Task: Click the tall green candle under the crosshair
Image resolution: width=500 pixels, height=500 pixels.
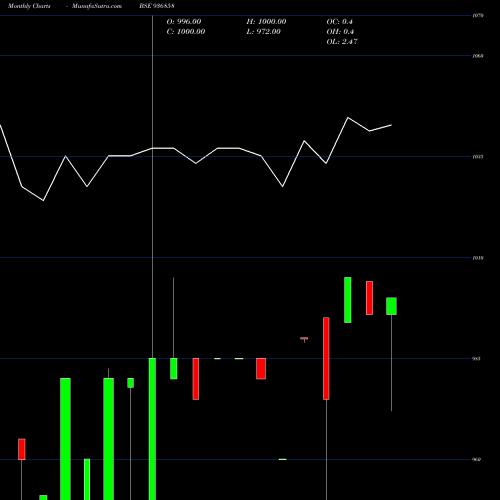Action: 152,429
